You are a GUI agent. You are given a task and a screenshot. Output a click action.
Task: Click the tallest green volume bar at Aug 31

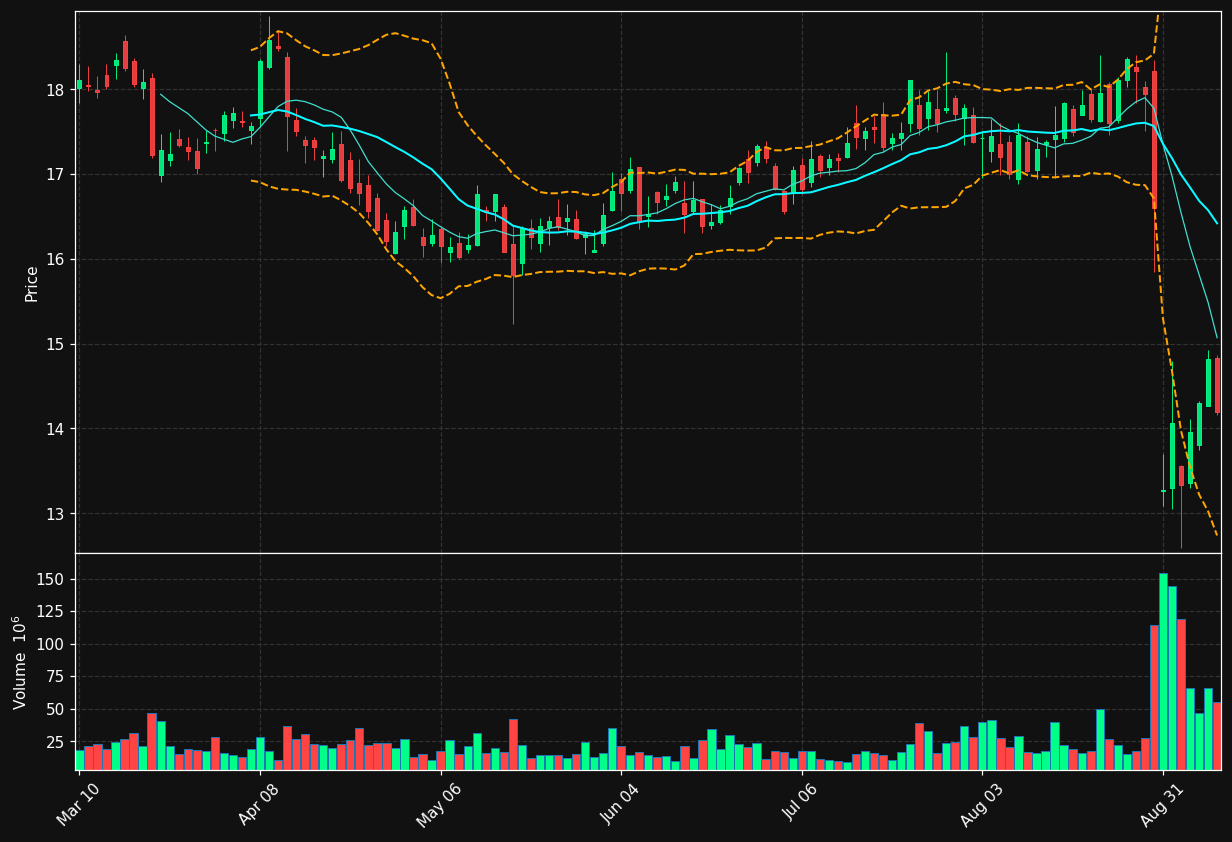[1163, 671]
